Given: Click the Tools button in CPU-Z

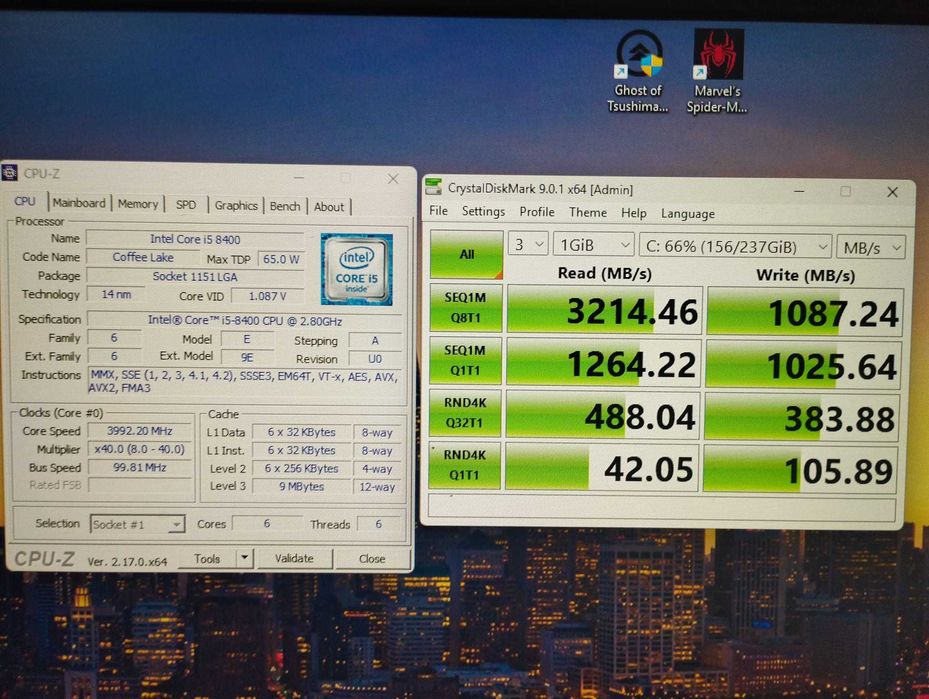Looking at the screenshot, I should click(x=207, y=558).
